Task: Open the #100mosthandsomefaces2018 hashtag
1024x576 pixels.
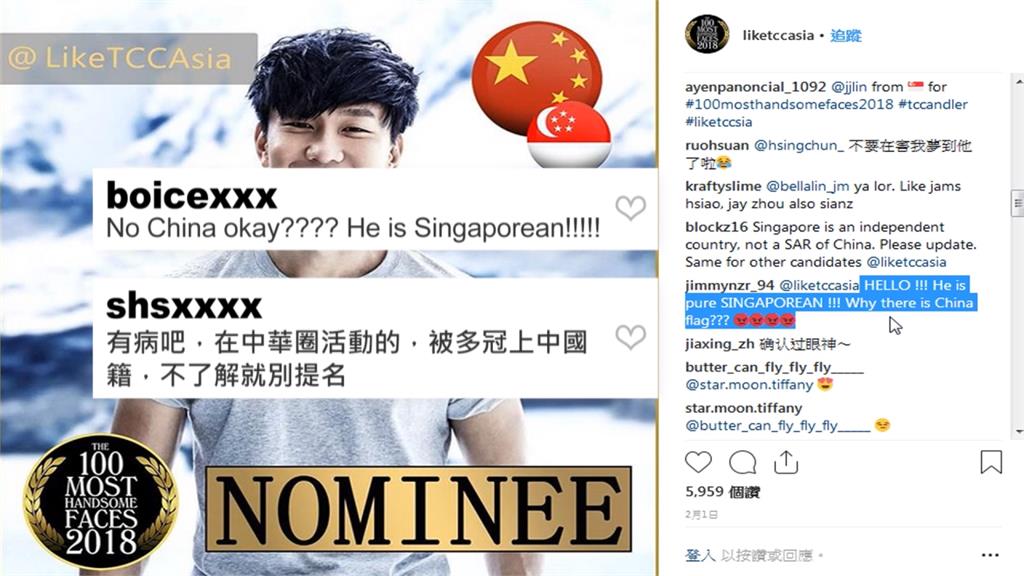Action: coord(789,104)
